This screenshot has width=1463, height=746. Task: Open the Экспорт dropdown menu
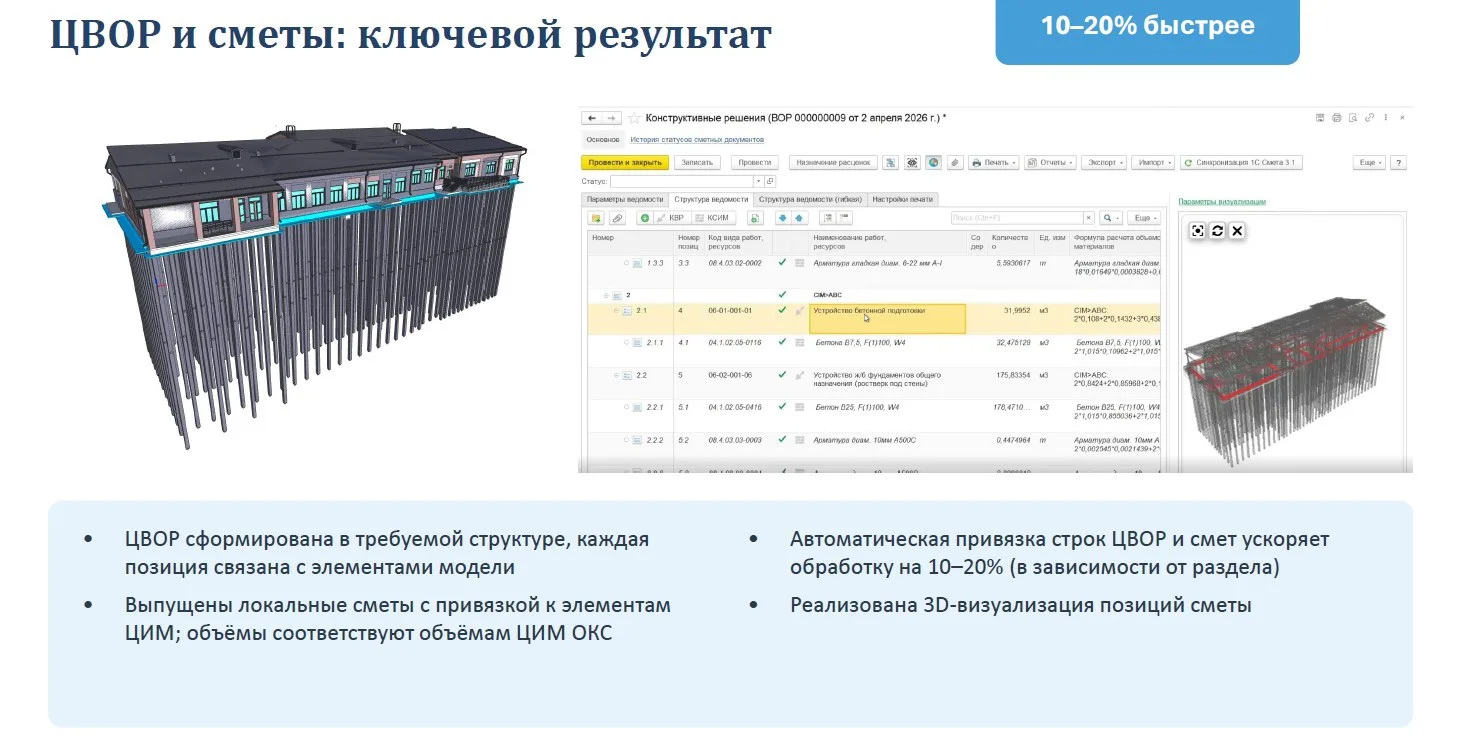point(1104,162)
